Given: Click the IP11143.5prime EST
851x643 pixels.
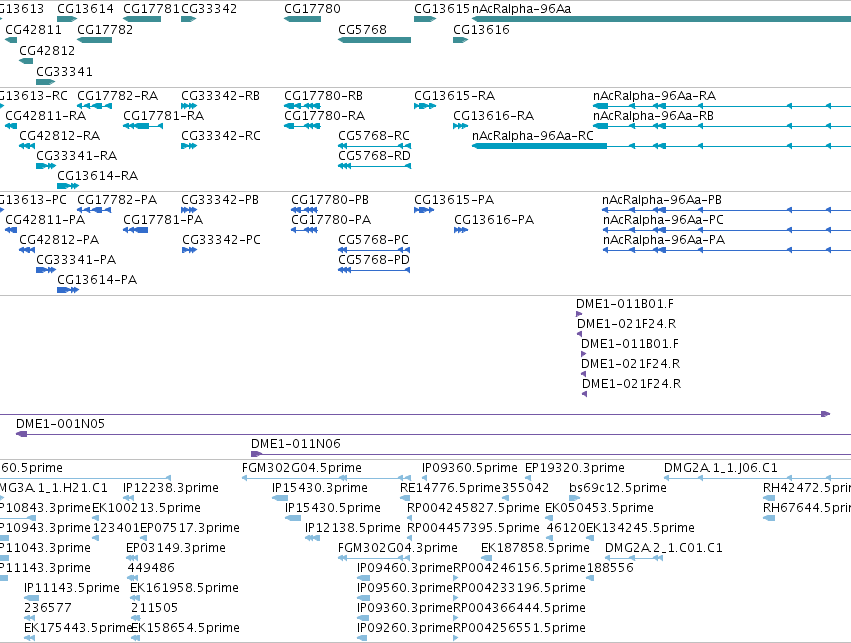Looking at the screenshot, I should coord(72,588).
